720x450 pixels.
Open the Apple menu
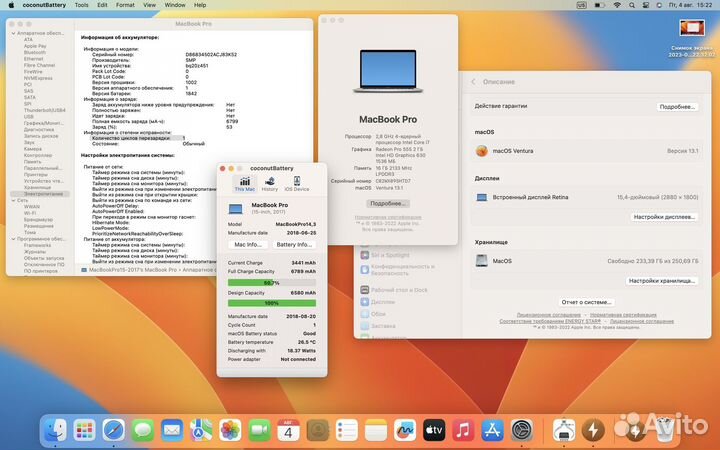11,5
